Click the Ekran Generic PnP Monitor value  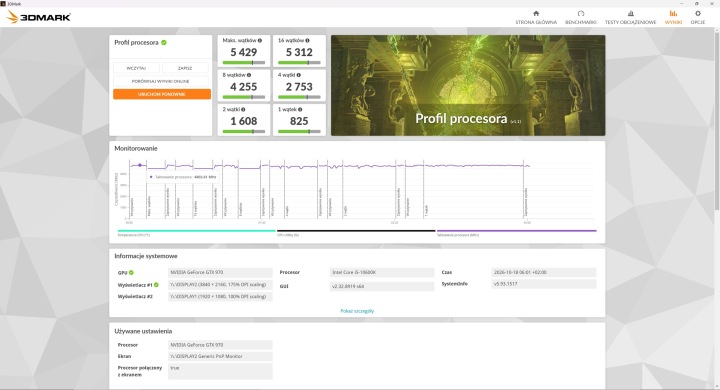(220, 356)
